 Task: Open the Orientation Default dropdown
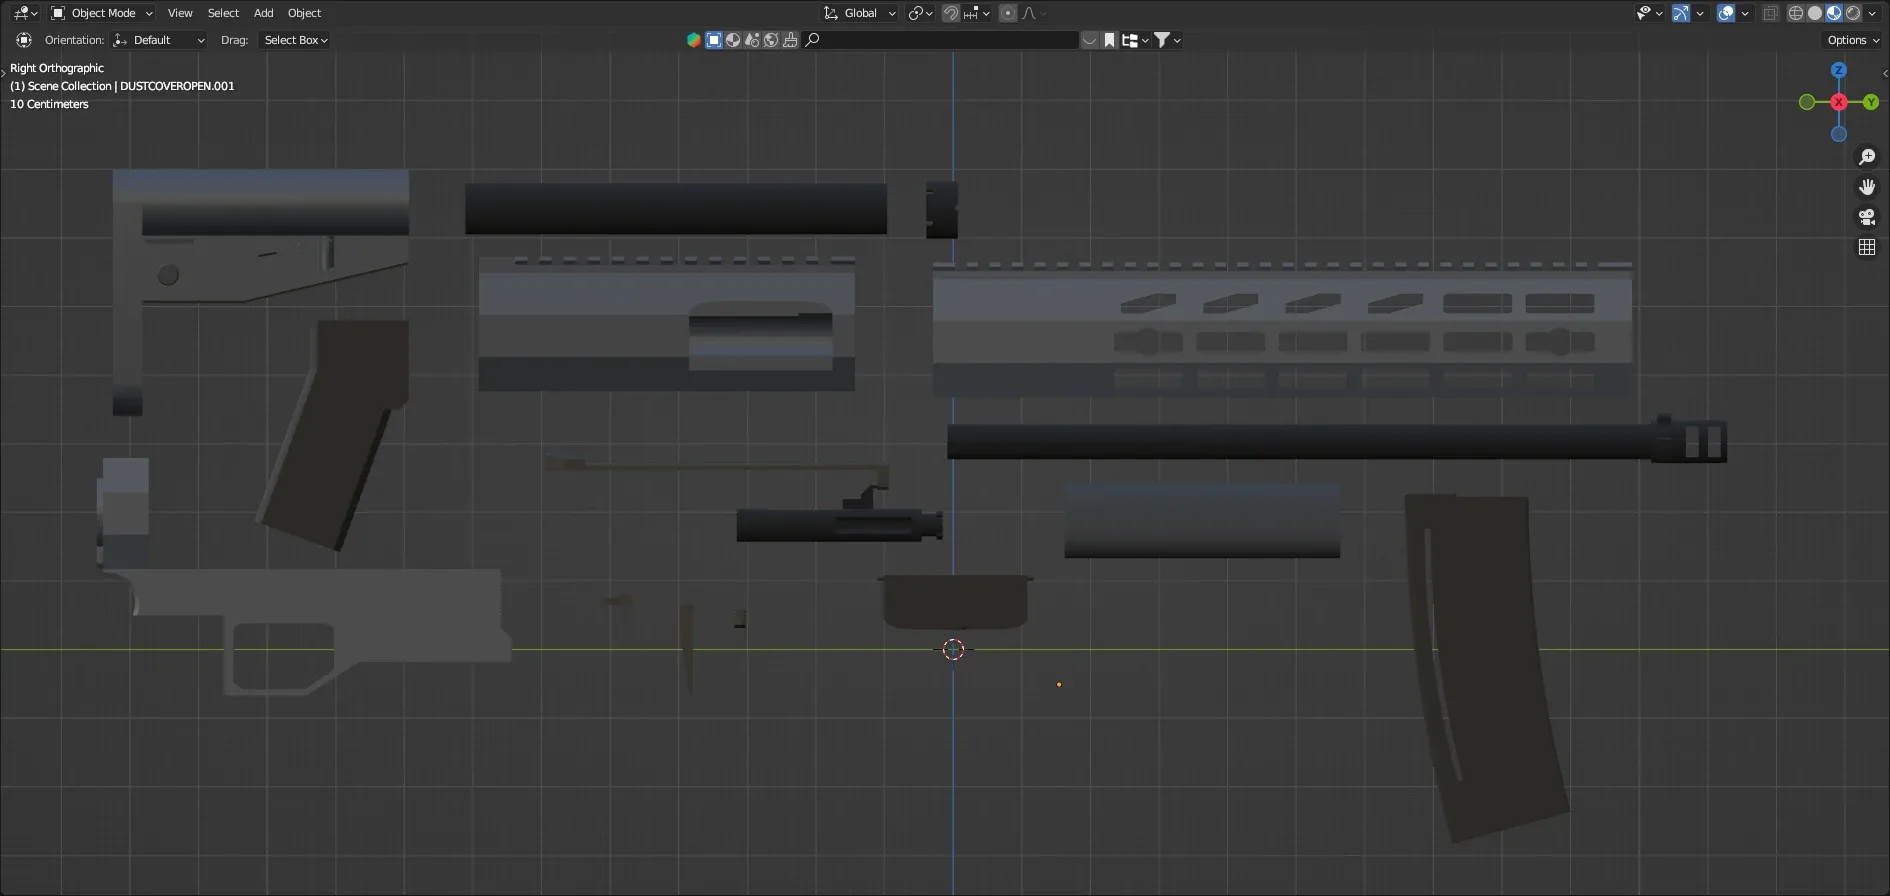(159, 40)
